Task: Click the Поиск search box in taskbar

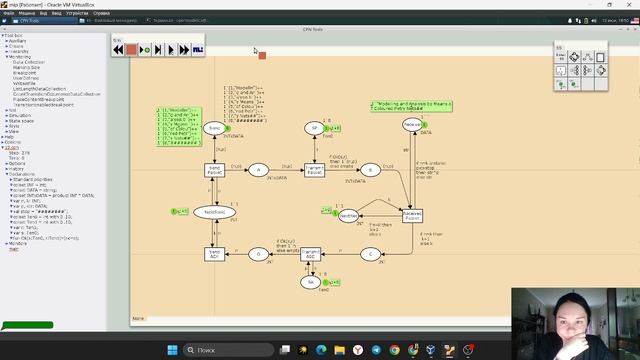Action: coord(228,350)
